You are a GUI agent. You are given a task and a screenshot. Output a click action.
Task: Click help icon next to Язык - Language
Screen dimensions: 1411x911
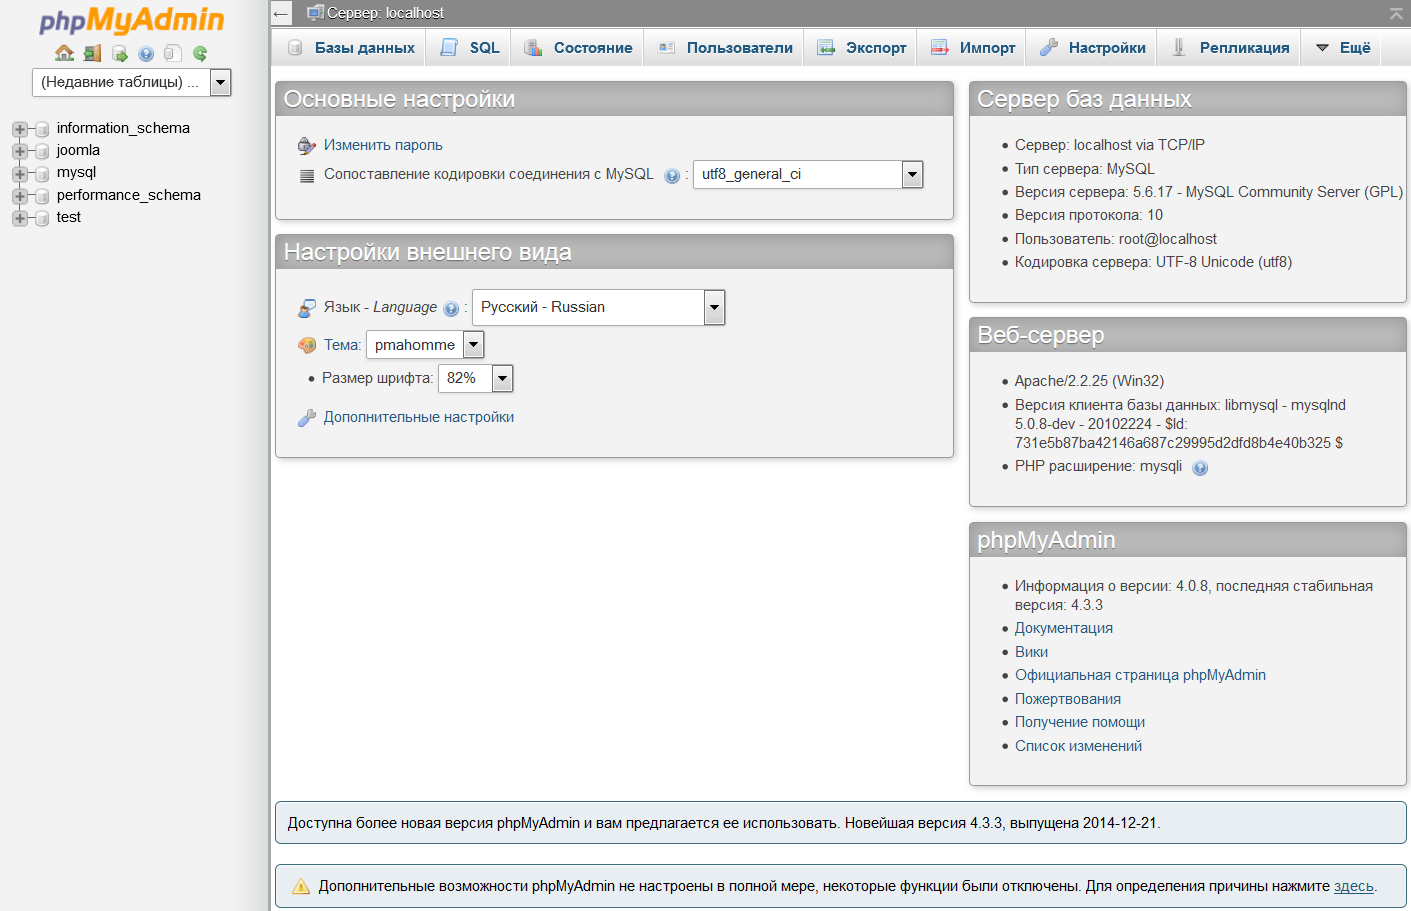pos(451,309)
